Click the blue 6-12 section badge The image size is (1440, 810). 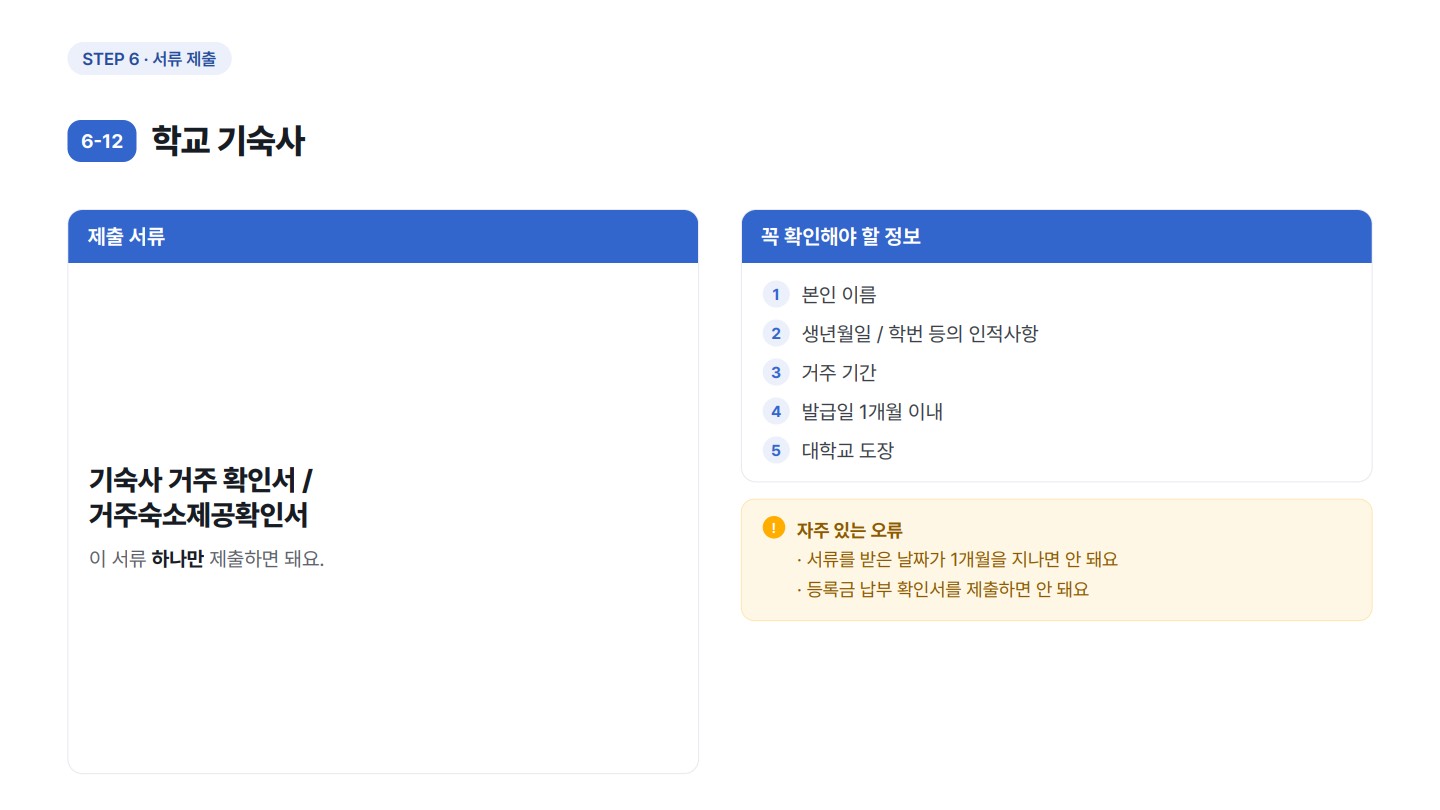[102, 141]
